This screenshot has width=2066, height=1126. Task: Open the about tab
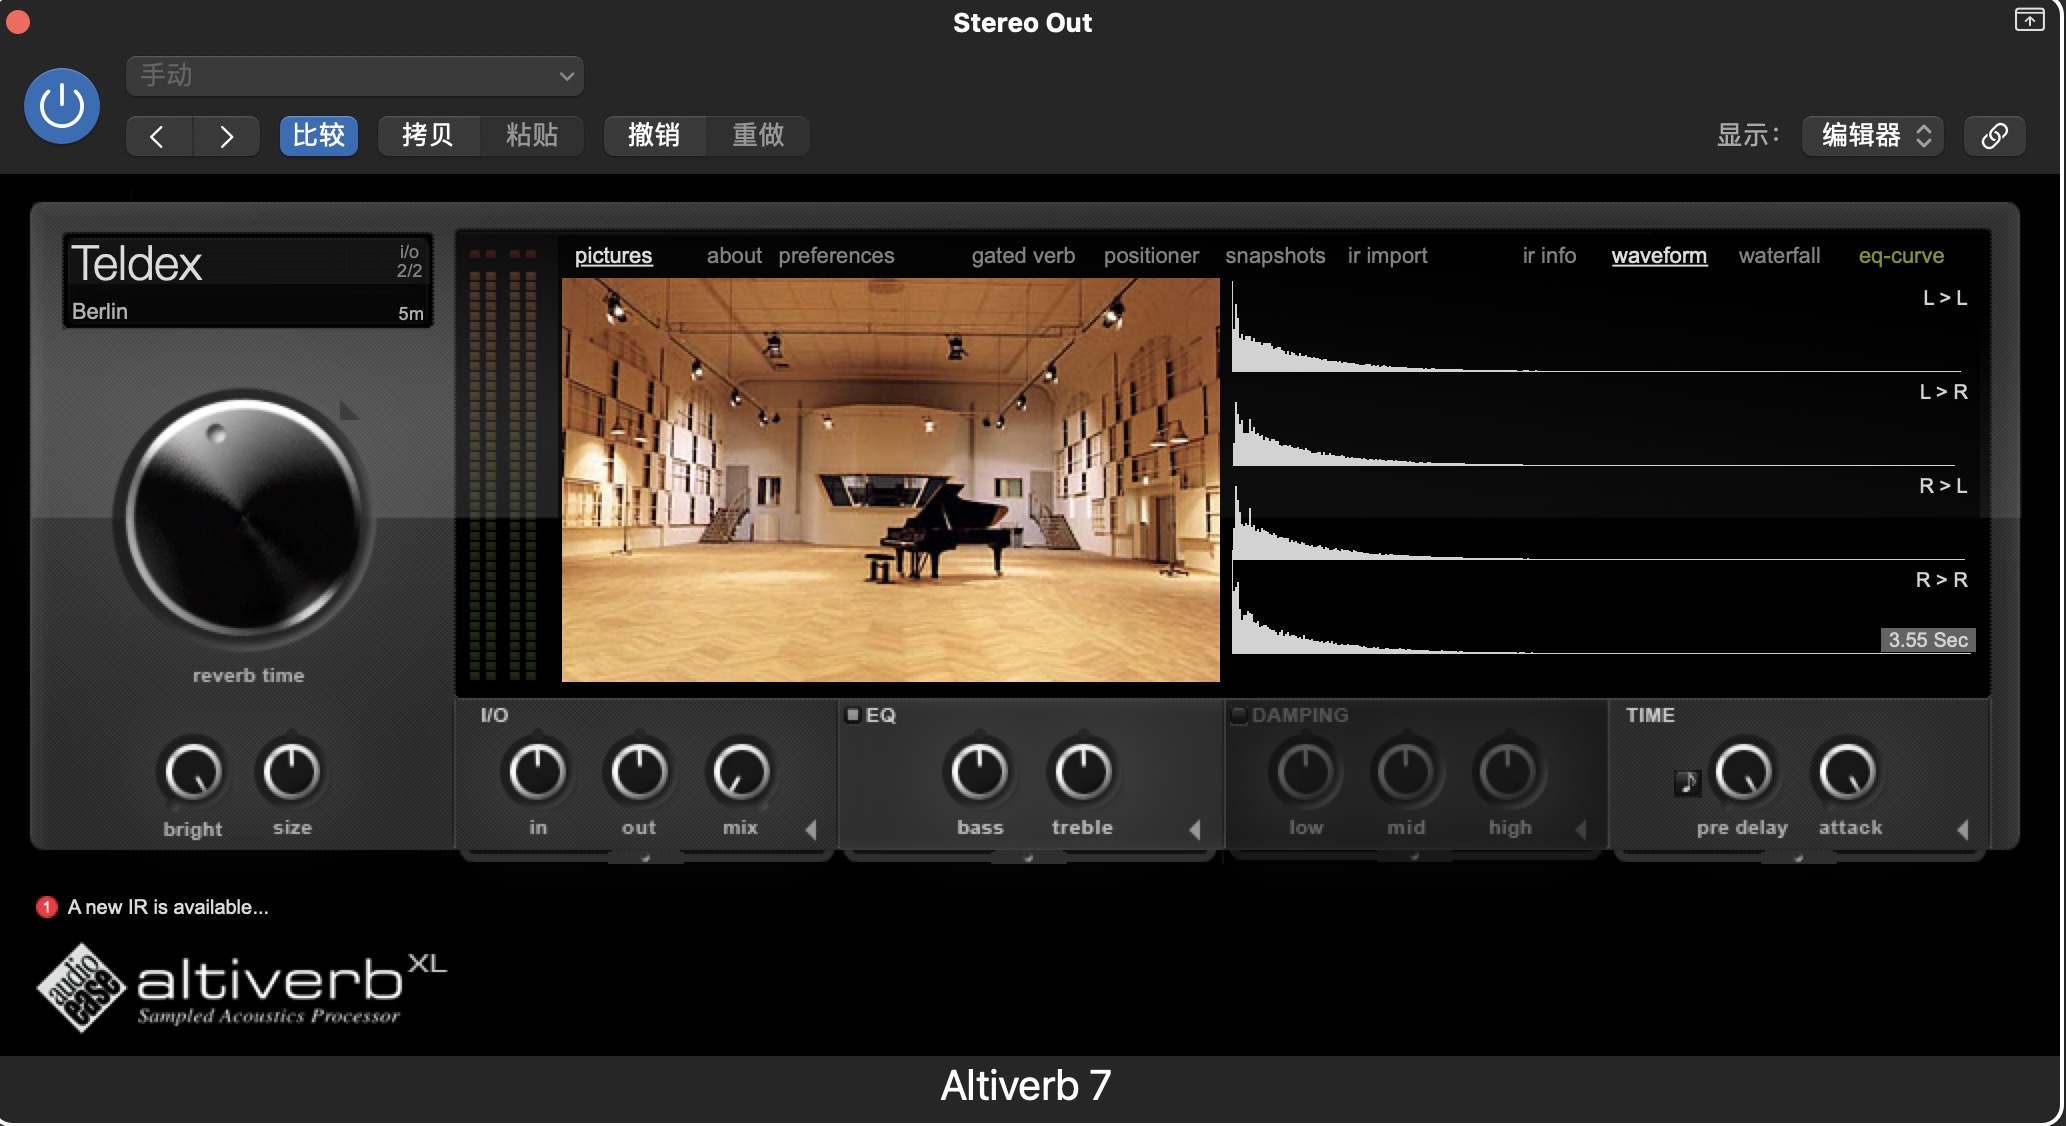(734, 256)
